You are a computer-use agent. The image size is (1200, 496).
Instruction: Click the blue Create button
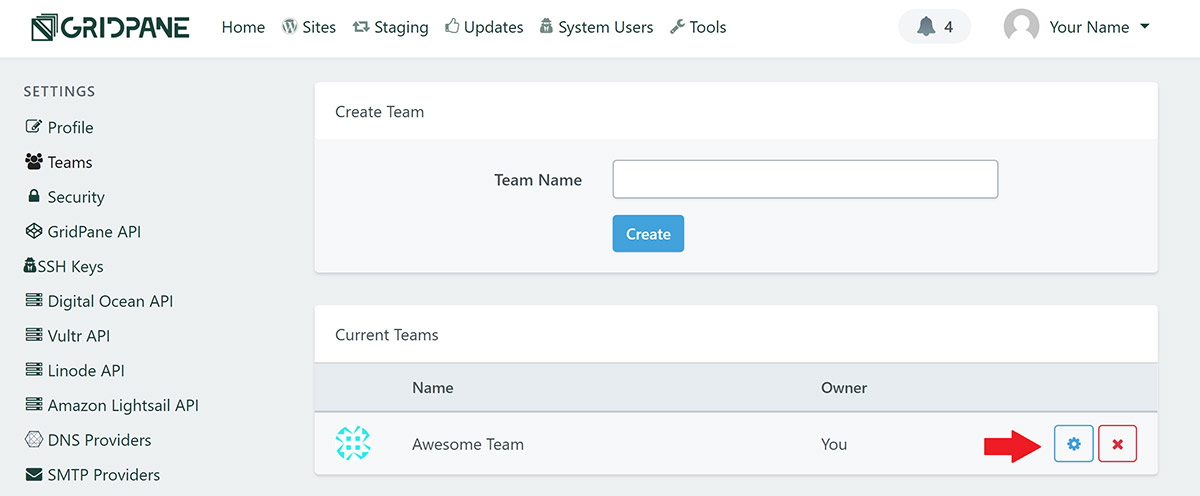[648, 233]
